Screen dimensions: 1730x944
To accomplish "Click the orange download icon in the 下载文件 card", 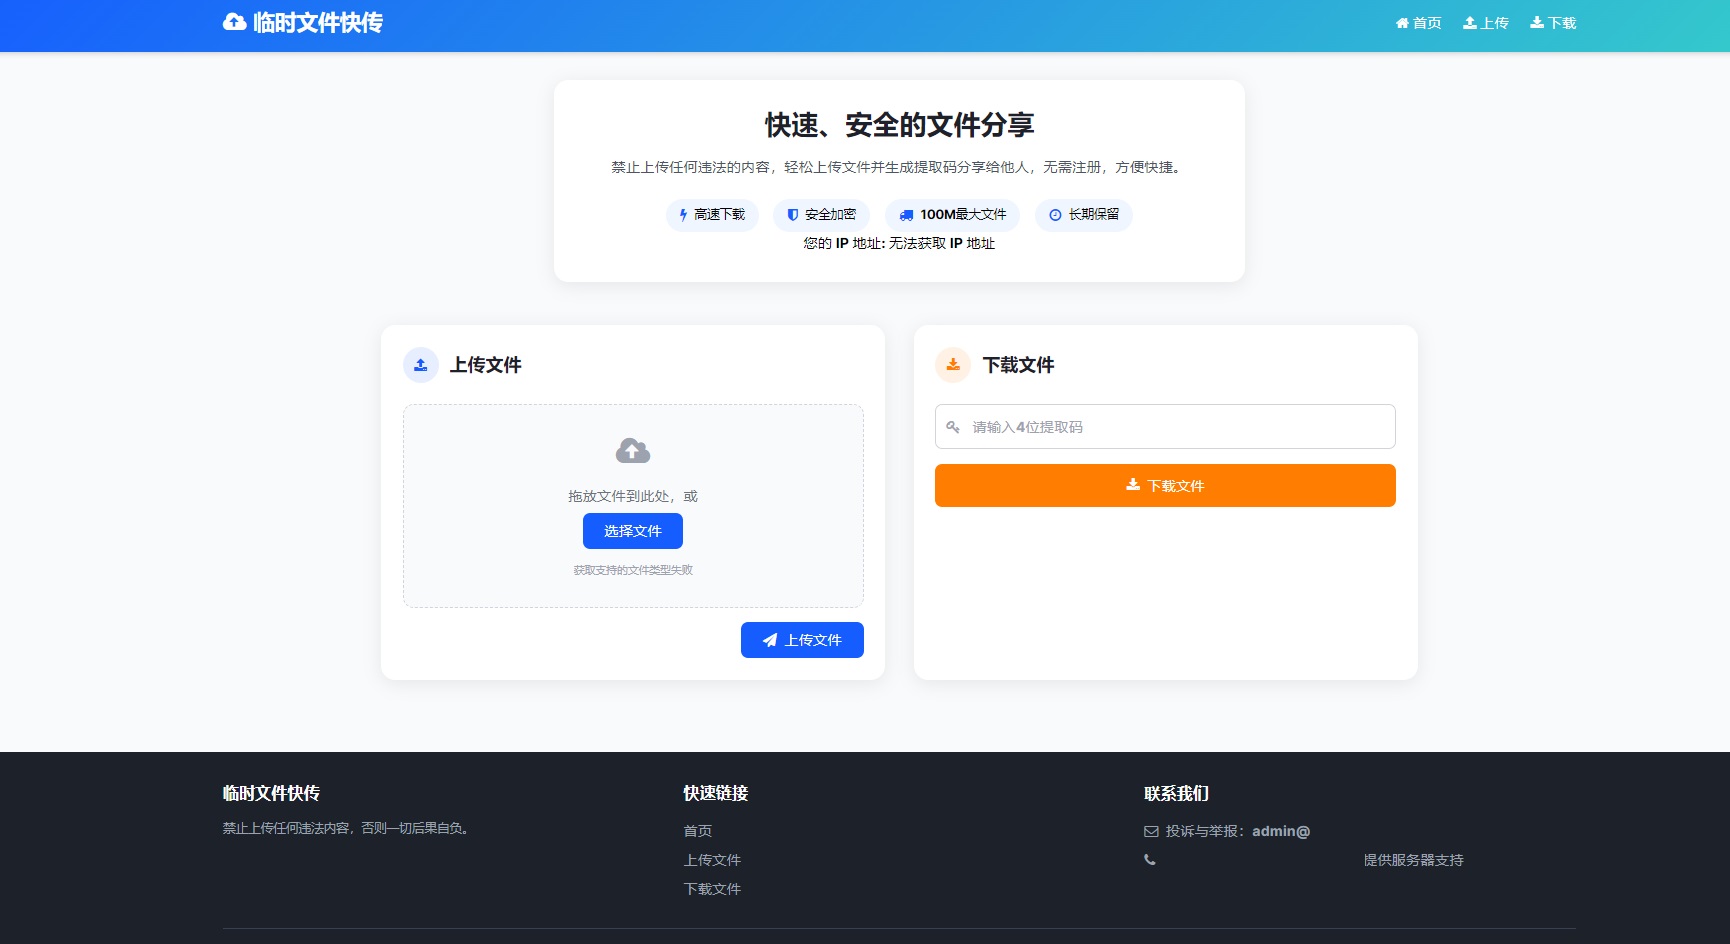I will tap(952, 365).
